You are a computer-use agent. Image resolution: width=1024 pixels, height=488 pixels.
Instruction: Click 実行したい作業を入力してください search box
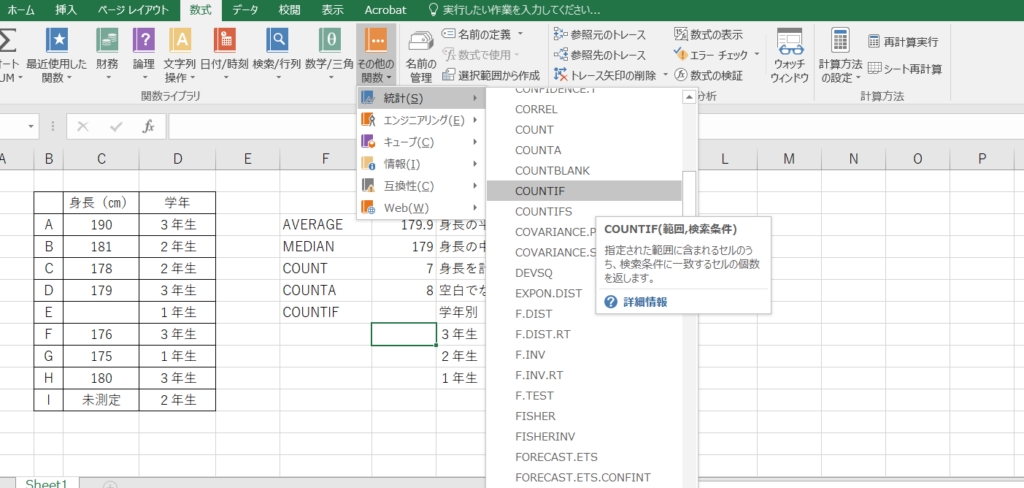click(522, 10)
